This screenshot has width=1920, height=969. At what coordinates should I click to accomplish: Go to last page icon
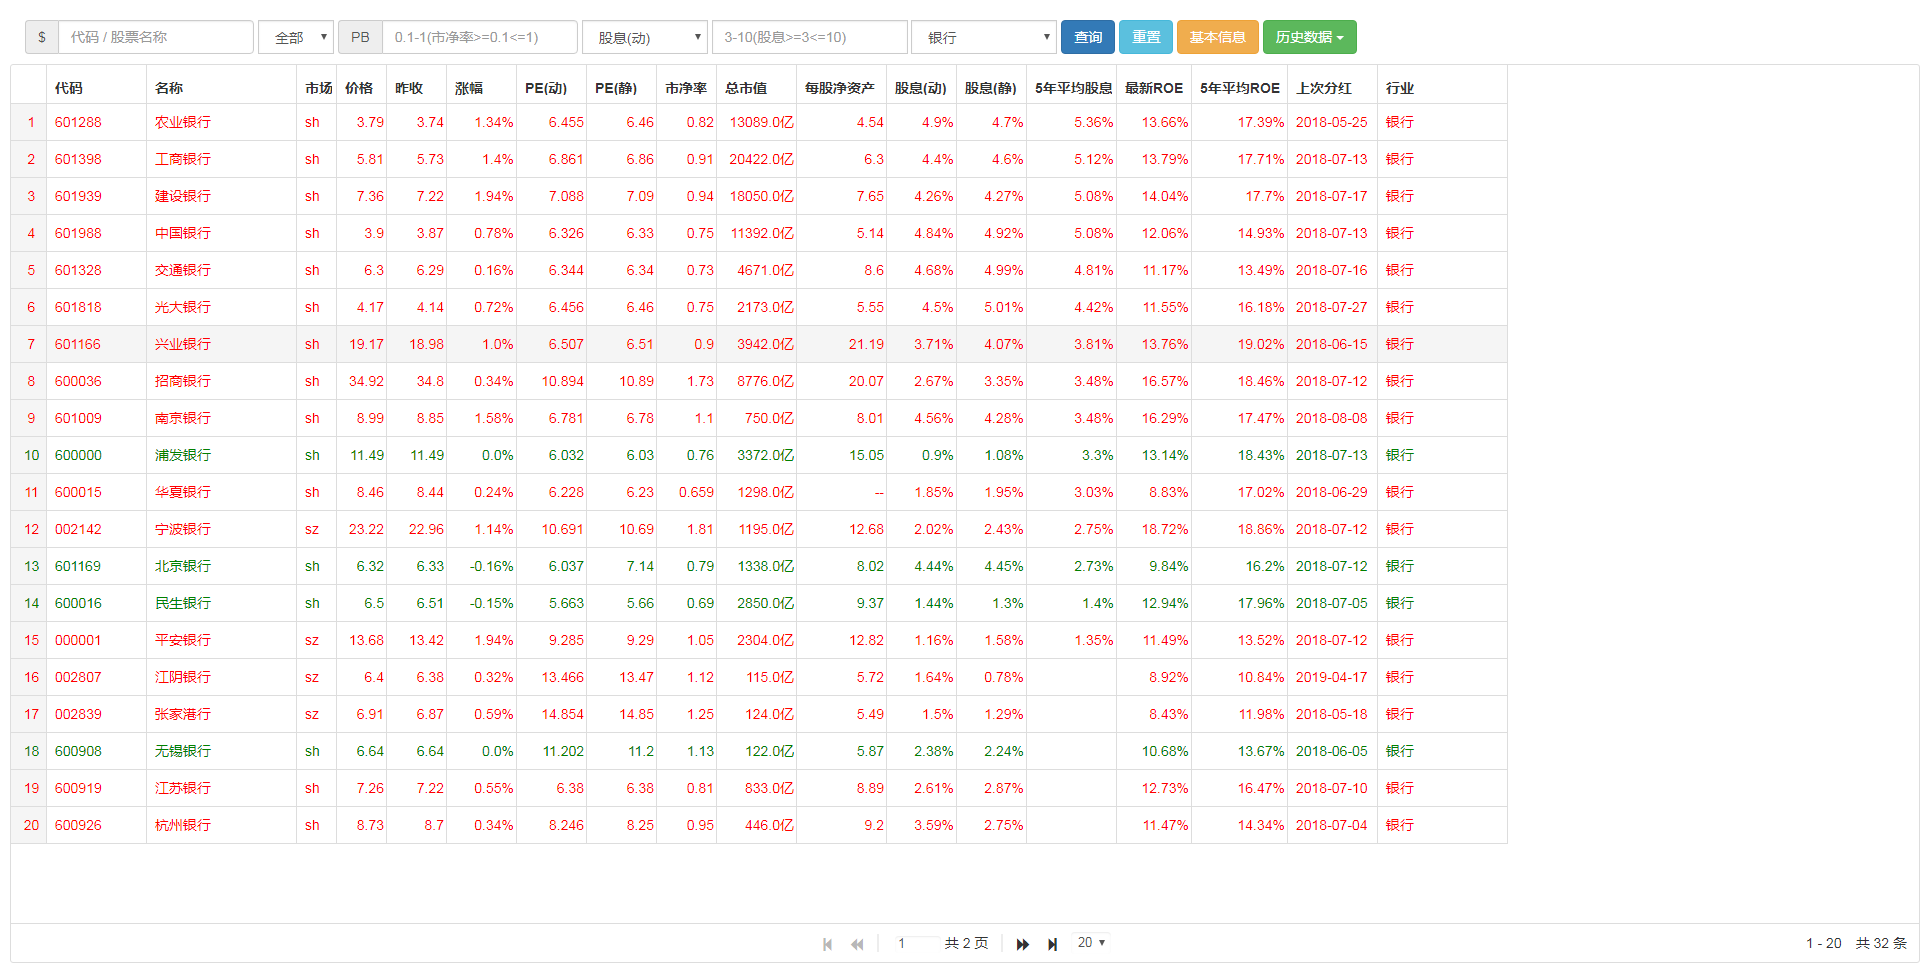(1052, 944)
